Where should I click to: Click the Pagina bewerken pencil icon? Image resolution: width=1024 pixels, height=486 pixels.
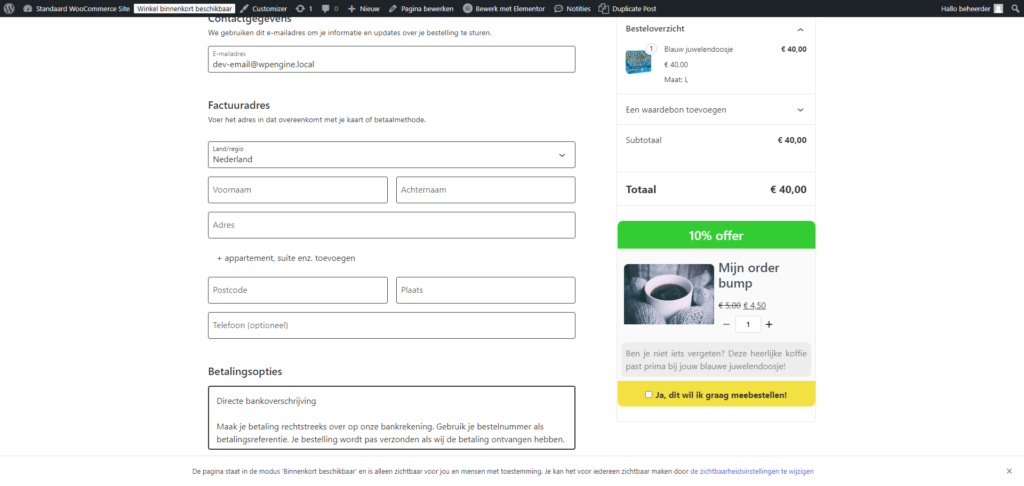[392, 8]
